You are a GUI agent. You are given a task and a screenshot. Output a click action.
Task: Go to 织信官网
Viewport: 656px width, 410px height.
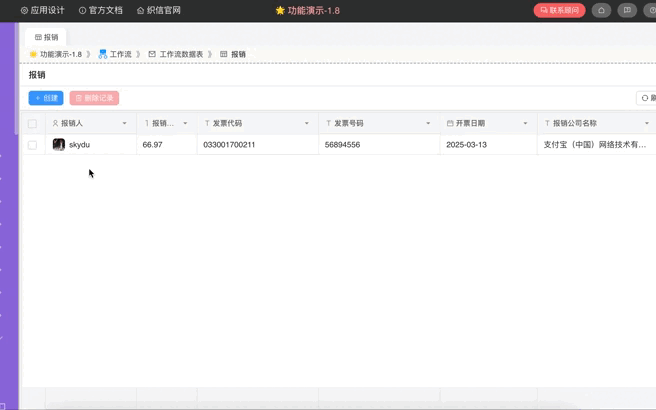coord(159,10)
